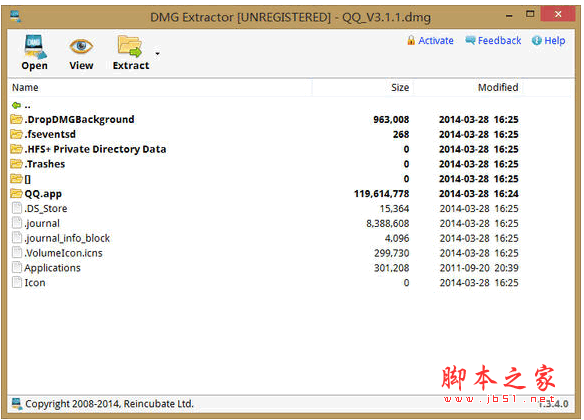Click the size value 4,096
Viewport: 584px width, 420px height.
pos(397,238)
